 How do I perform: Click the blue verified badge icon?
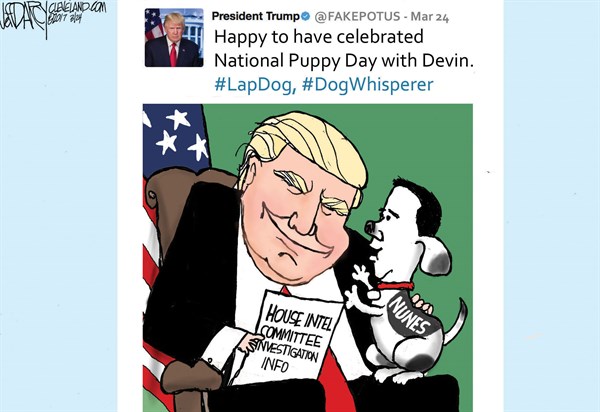(x=305, y=16)
